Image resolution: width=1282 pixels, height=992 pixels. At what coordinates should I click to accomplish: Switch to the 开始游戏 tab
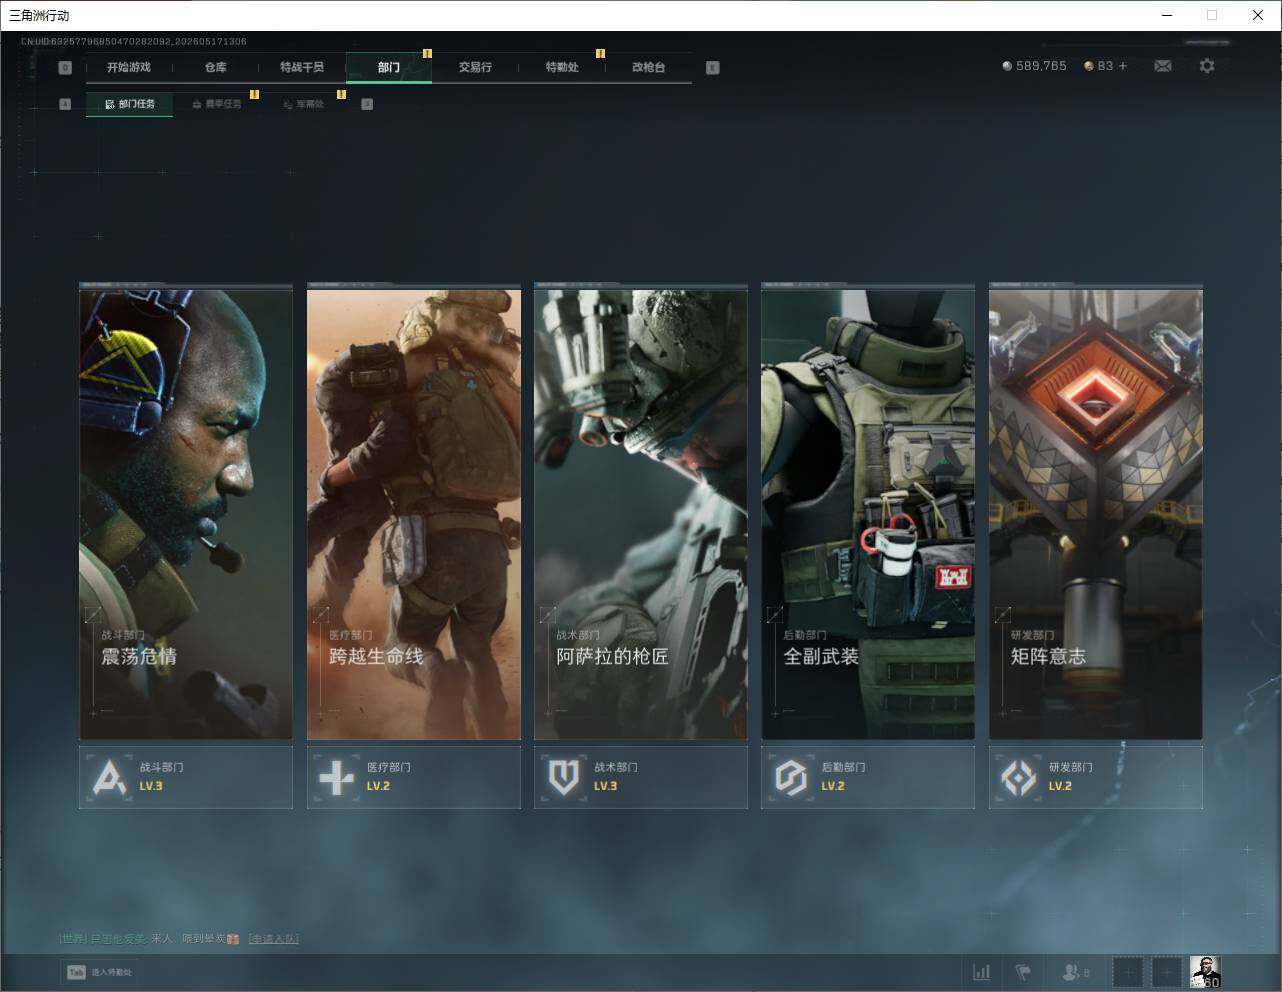pos(129,67)
